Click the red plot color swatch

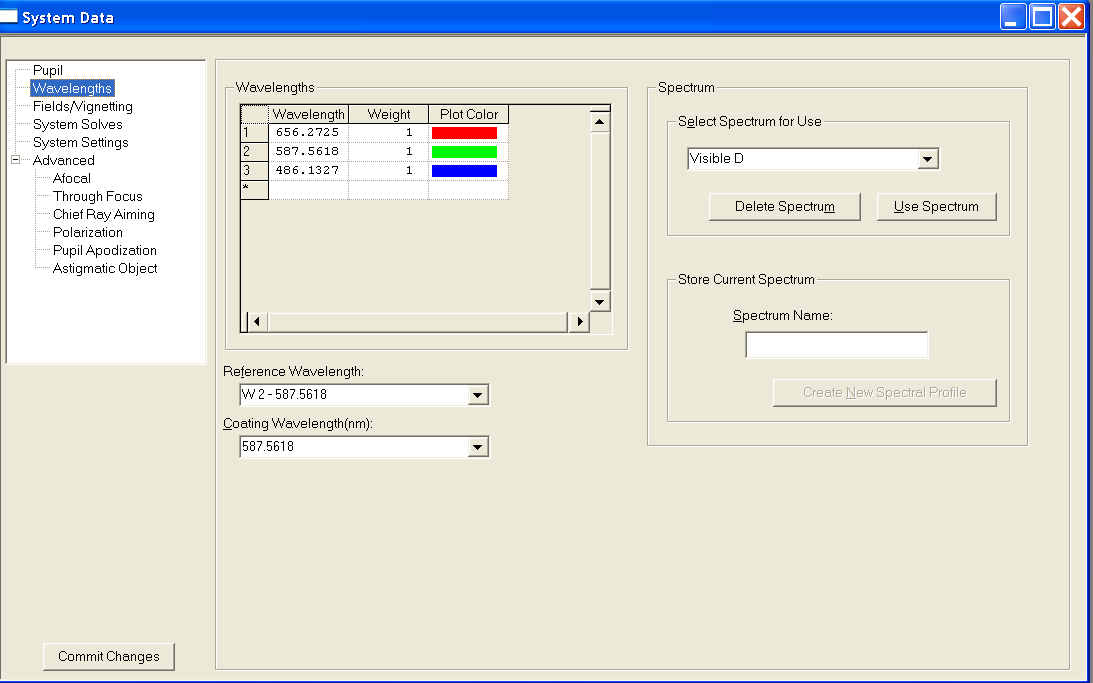(464, 133)
